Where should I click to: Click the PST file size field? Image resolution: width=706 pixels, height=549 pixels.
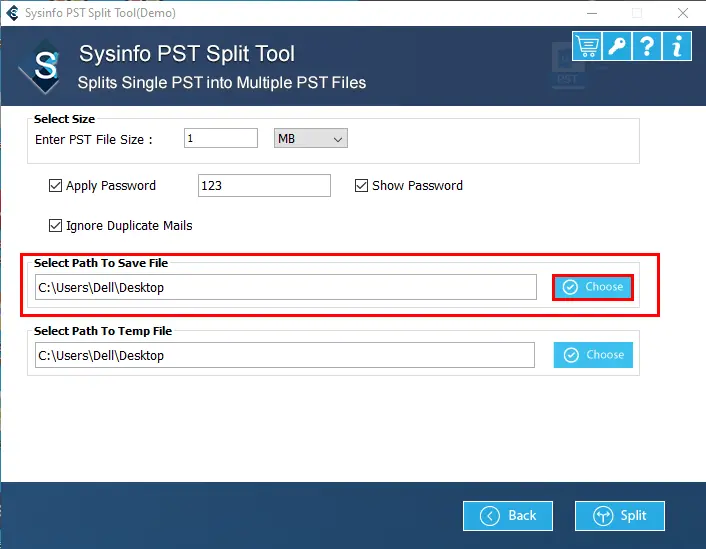221,139
